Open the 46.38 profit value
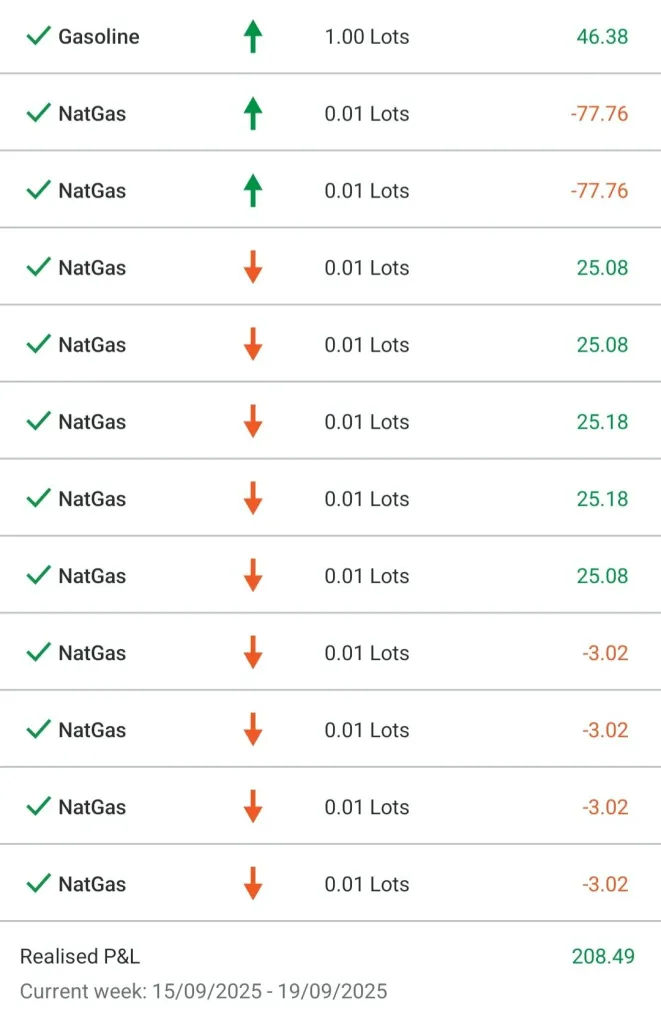 (602, 37)
